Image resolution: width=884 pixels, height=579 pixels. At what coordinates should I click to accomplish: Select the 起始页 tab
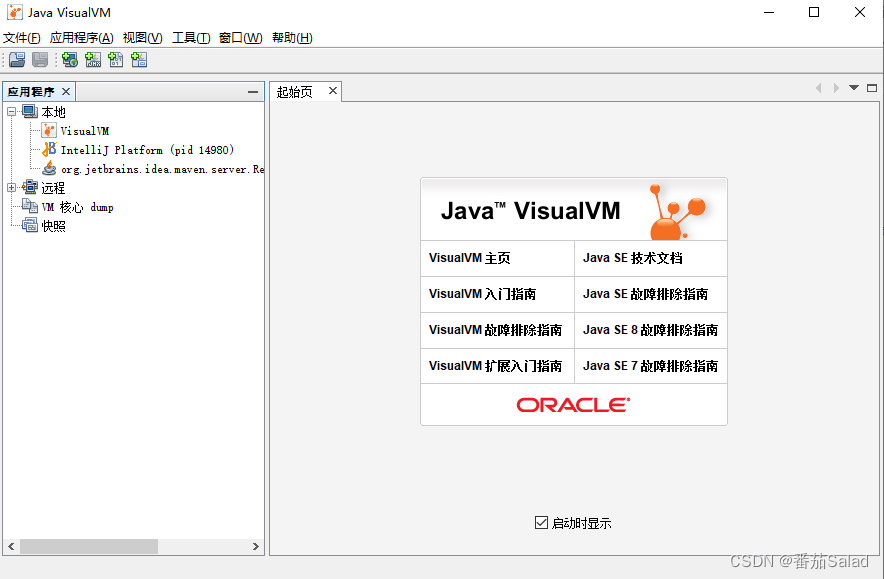pyautogui.click(x=295, y=91)
